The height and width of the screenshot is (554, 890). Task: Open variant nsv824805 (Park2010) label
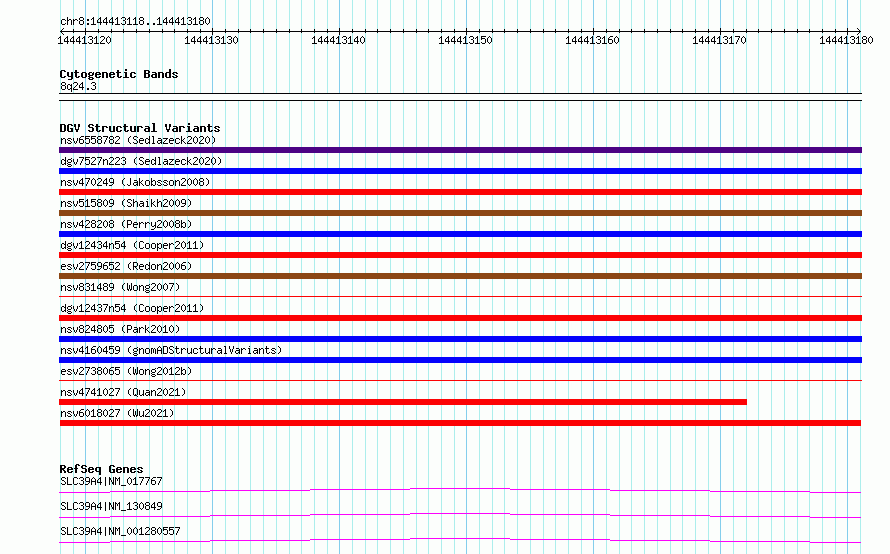pos(120,329)
